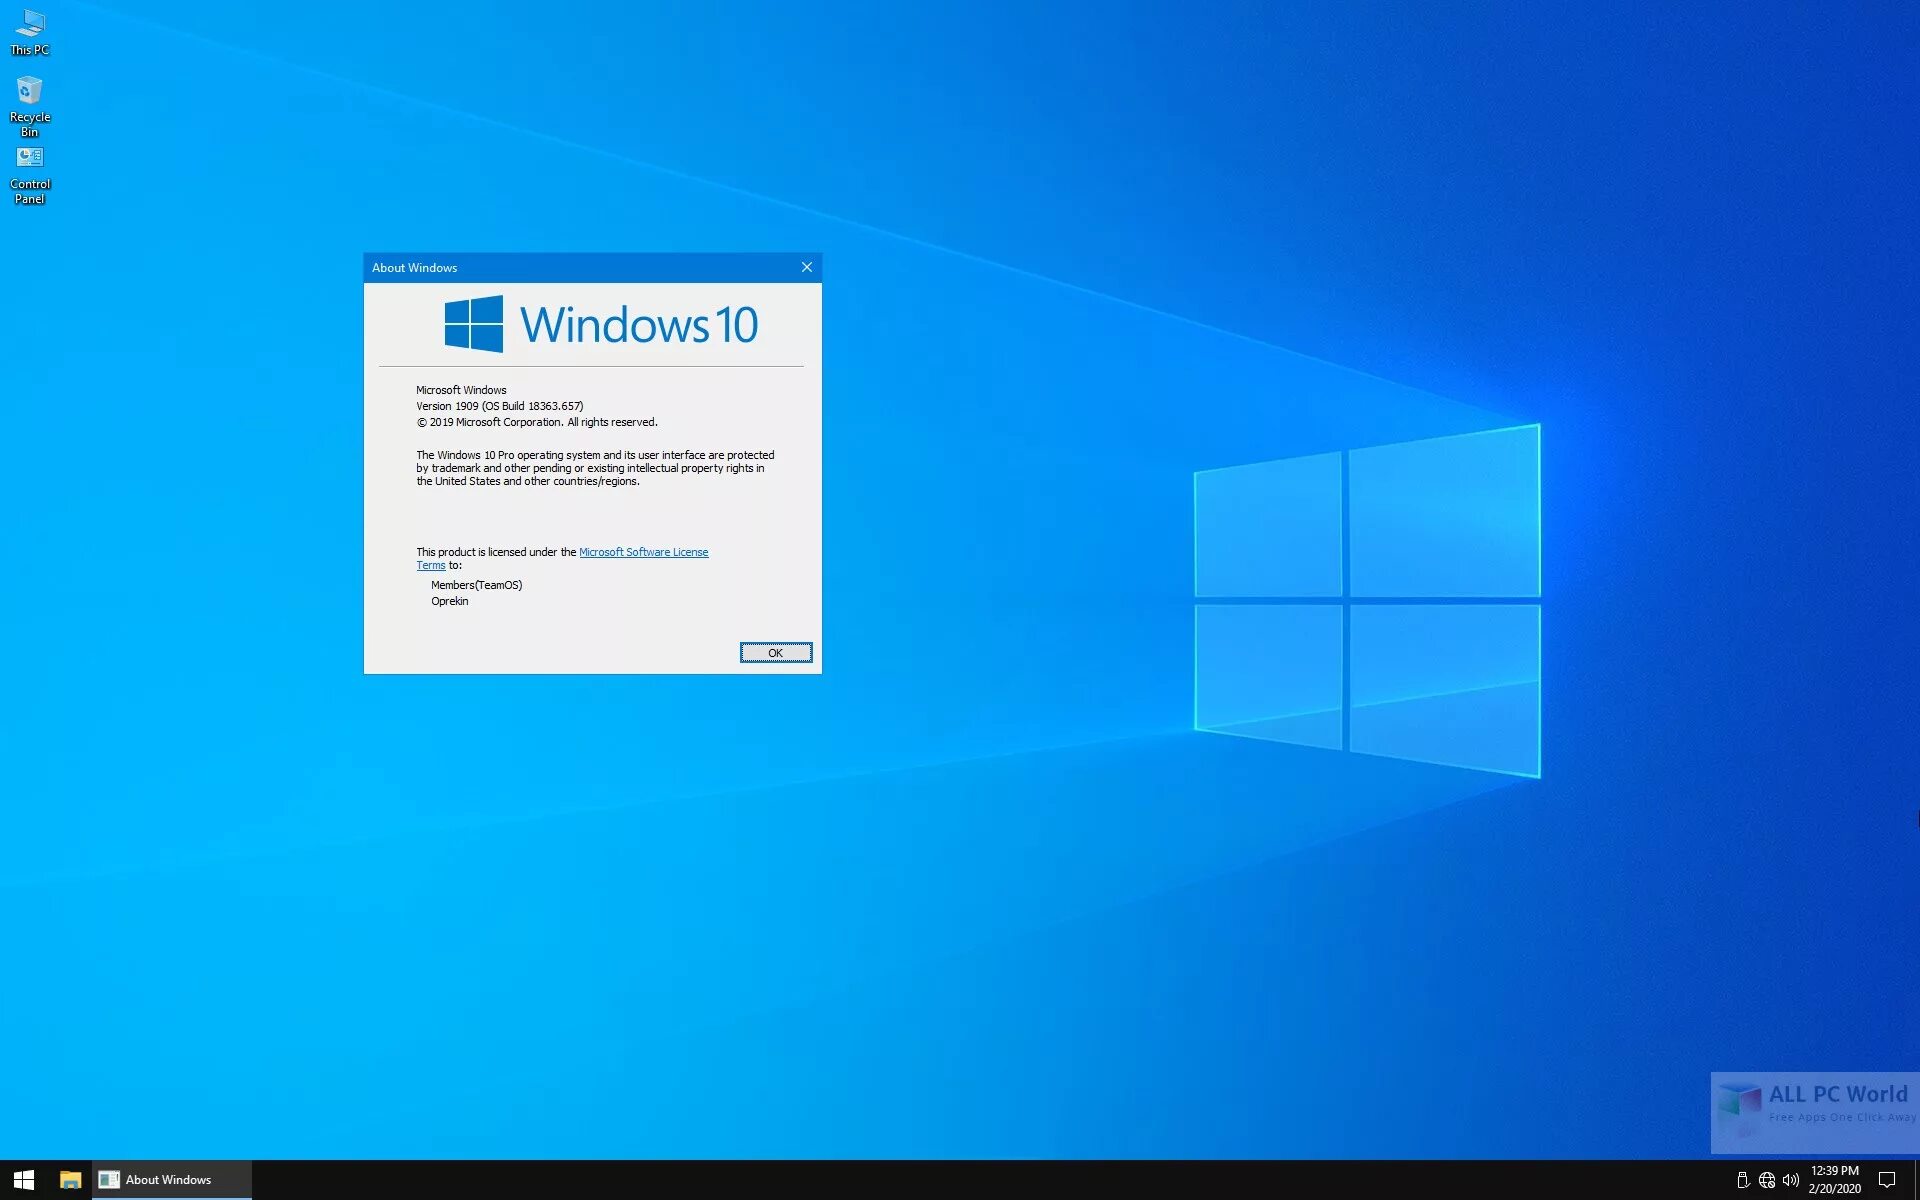Click the network status tray icon
Image resolution: width=1920 pixels, height=1200 pixels.
[x=1766, y=1179]
